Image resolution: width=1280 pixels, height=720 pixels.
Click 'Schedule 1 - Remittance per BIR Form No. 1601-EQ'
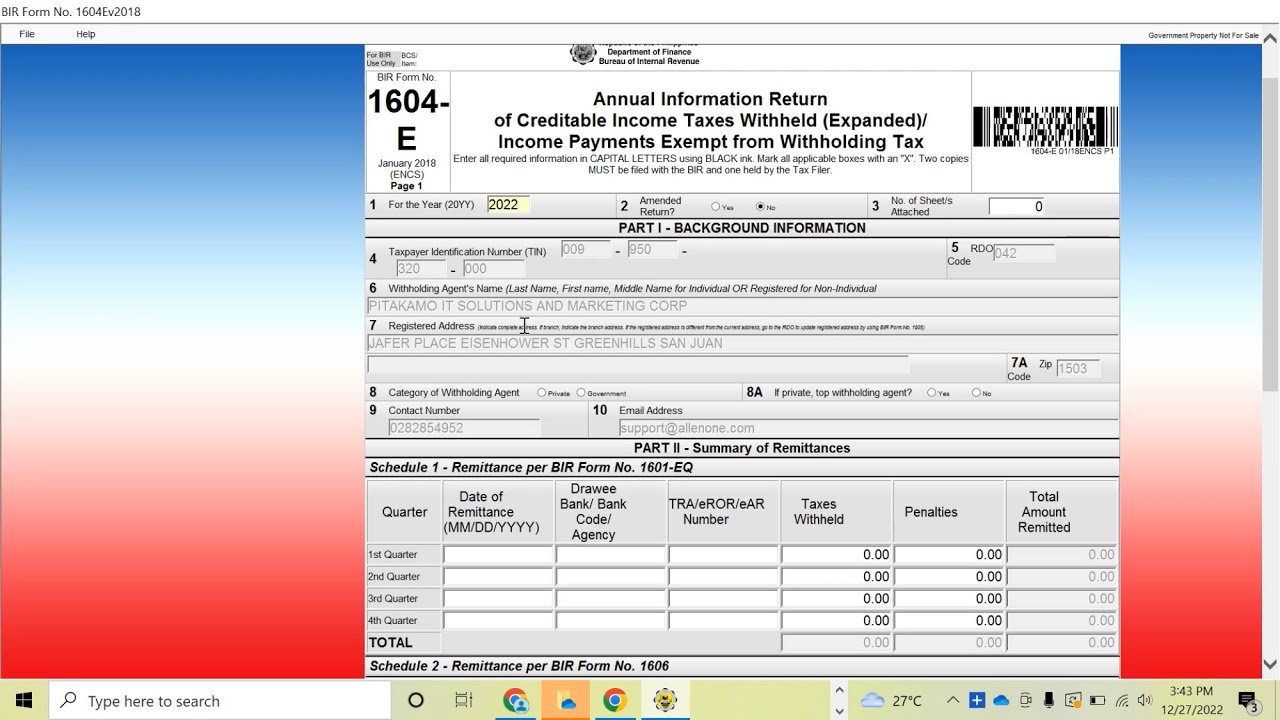pyautogui.click(x=531, y=468)
